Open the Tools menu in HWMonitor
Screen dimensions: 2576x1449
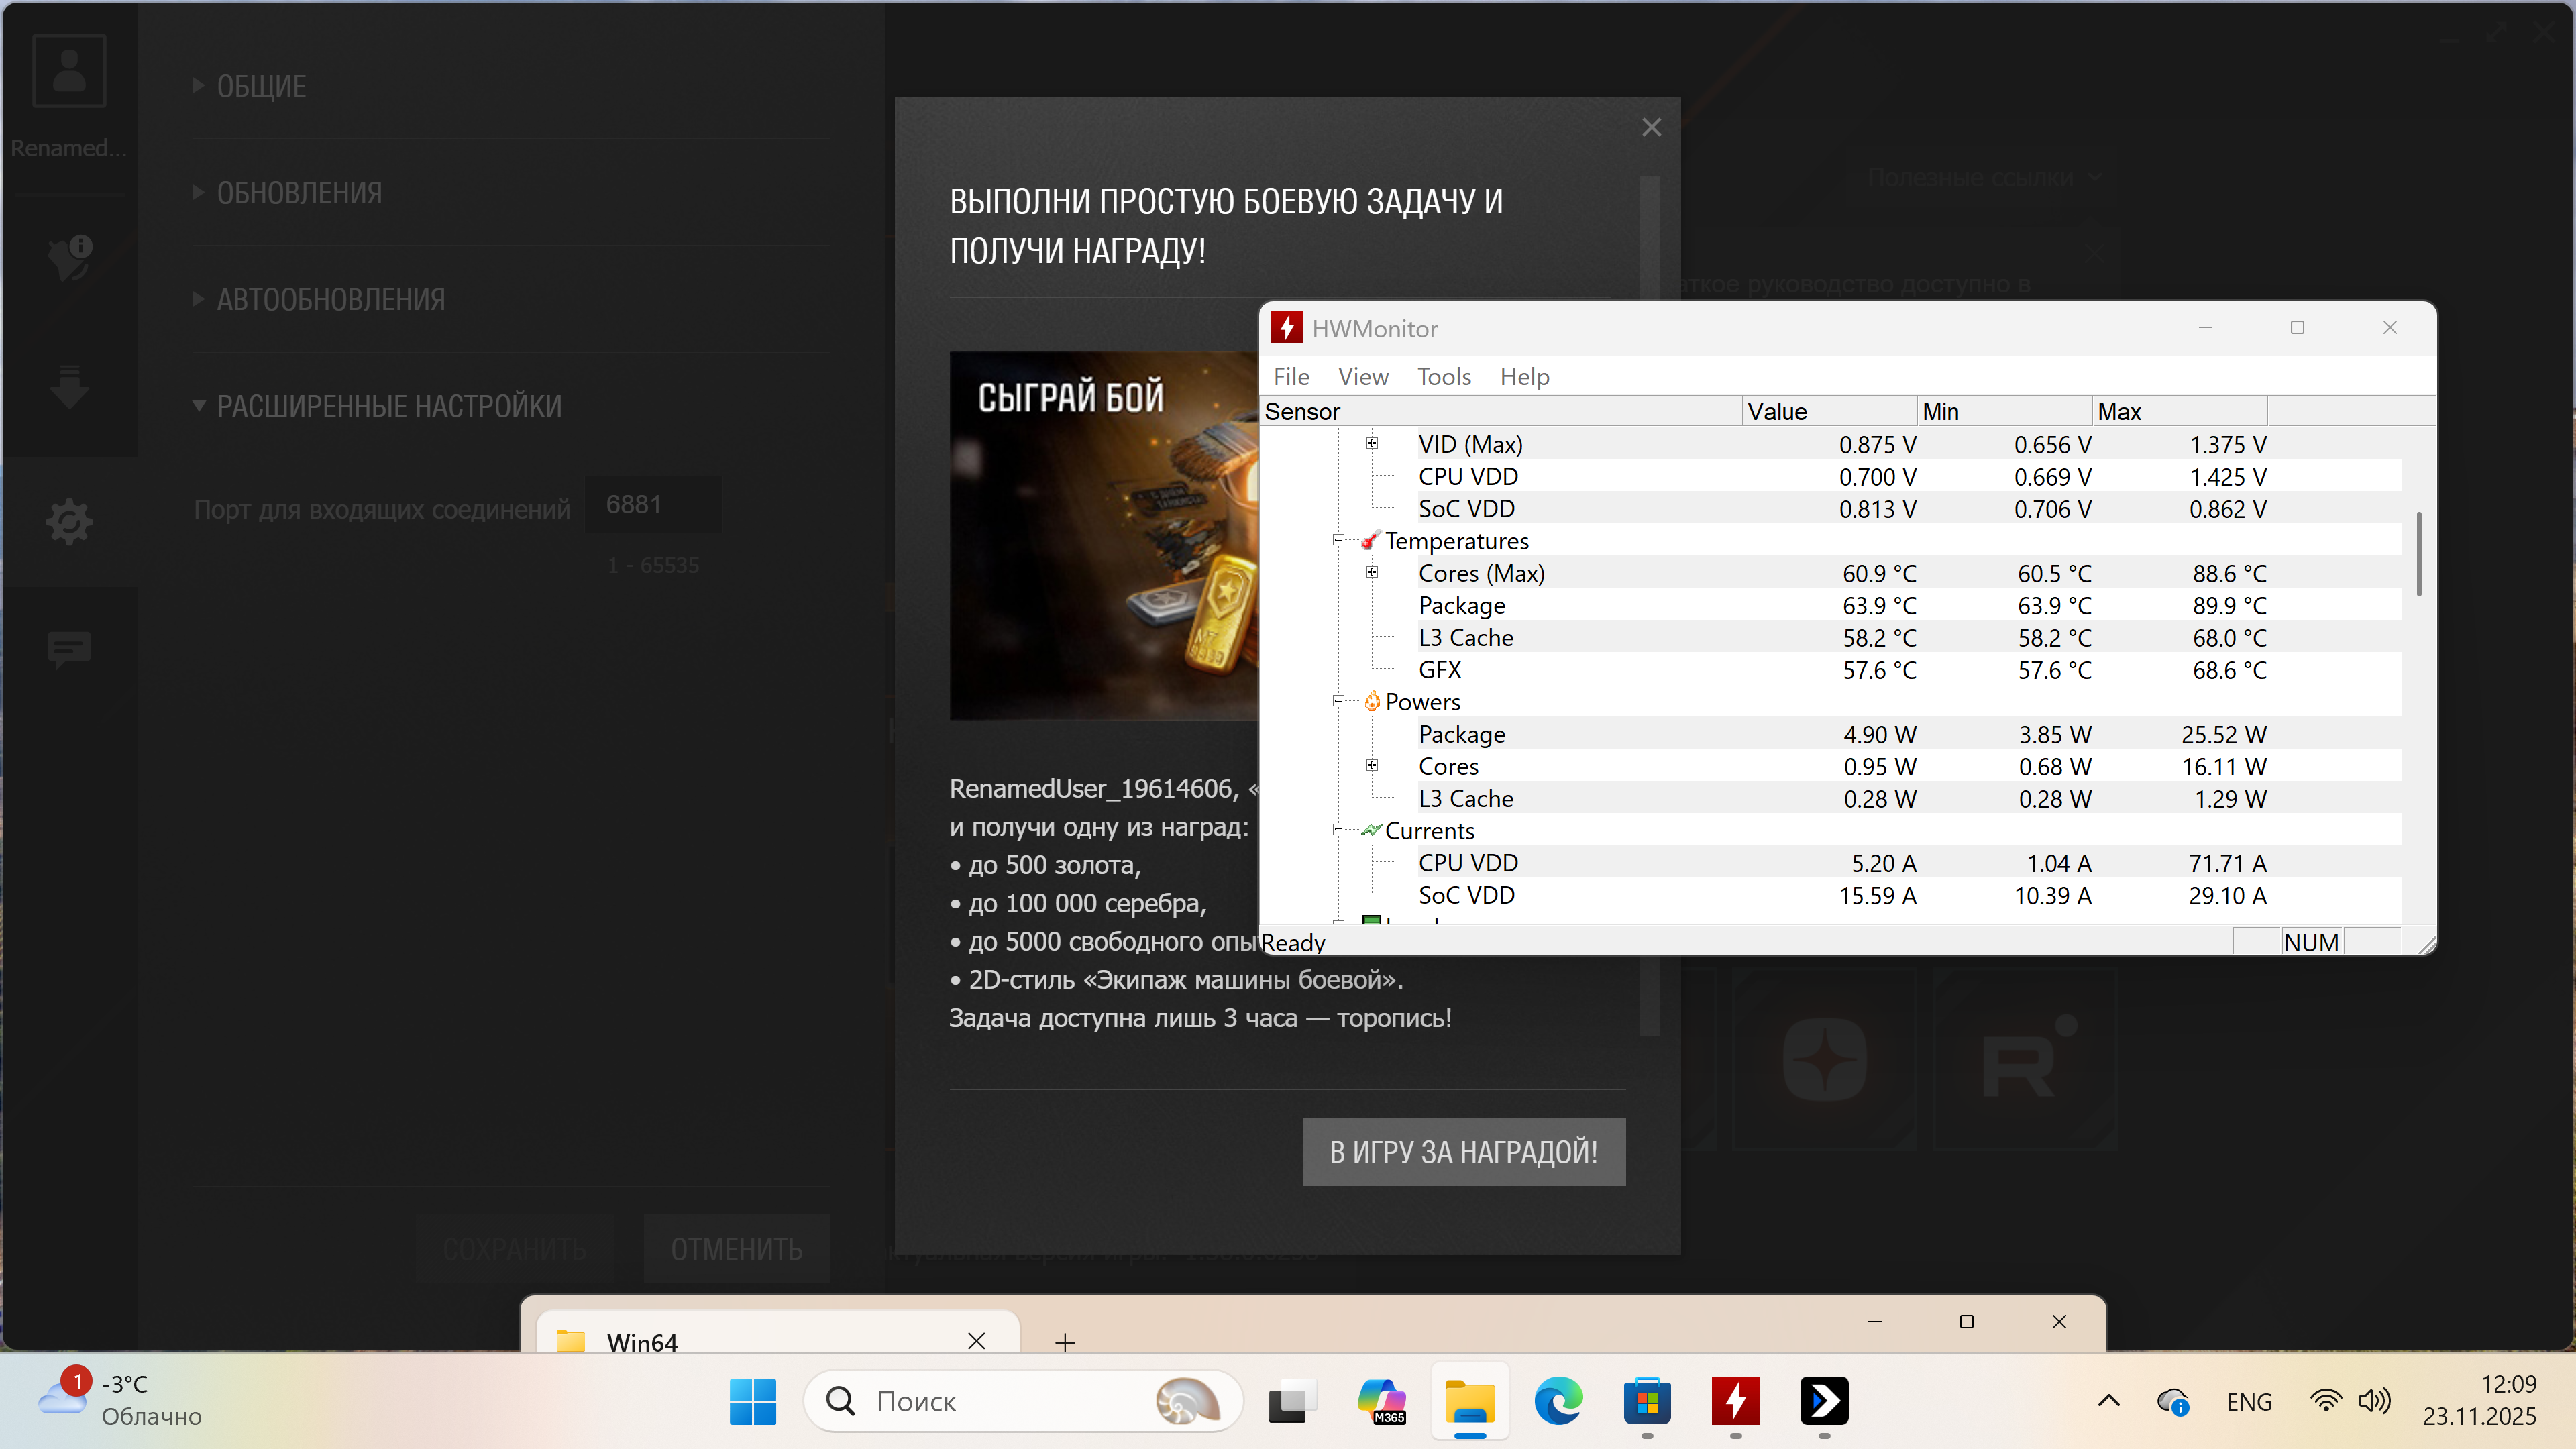click(x=1443, y=376)
